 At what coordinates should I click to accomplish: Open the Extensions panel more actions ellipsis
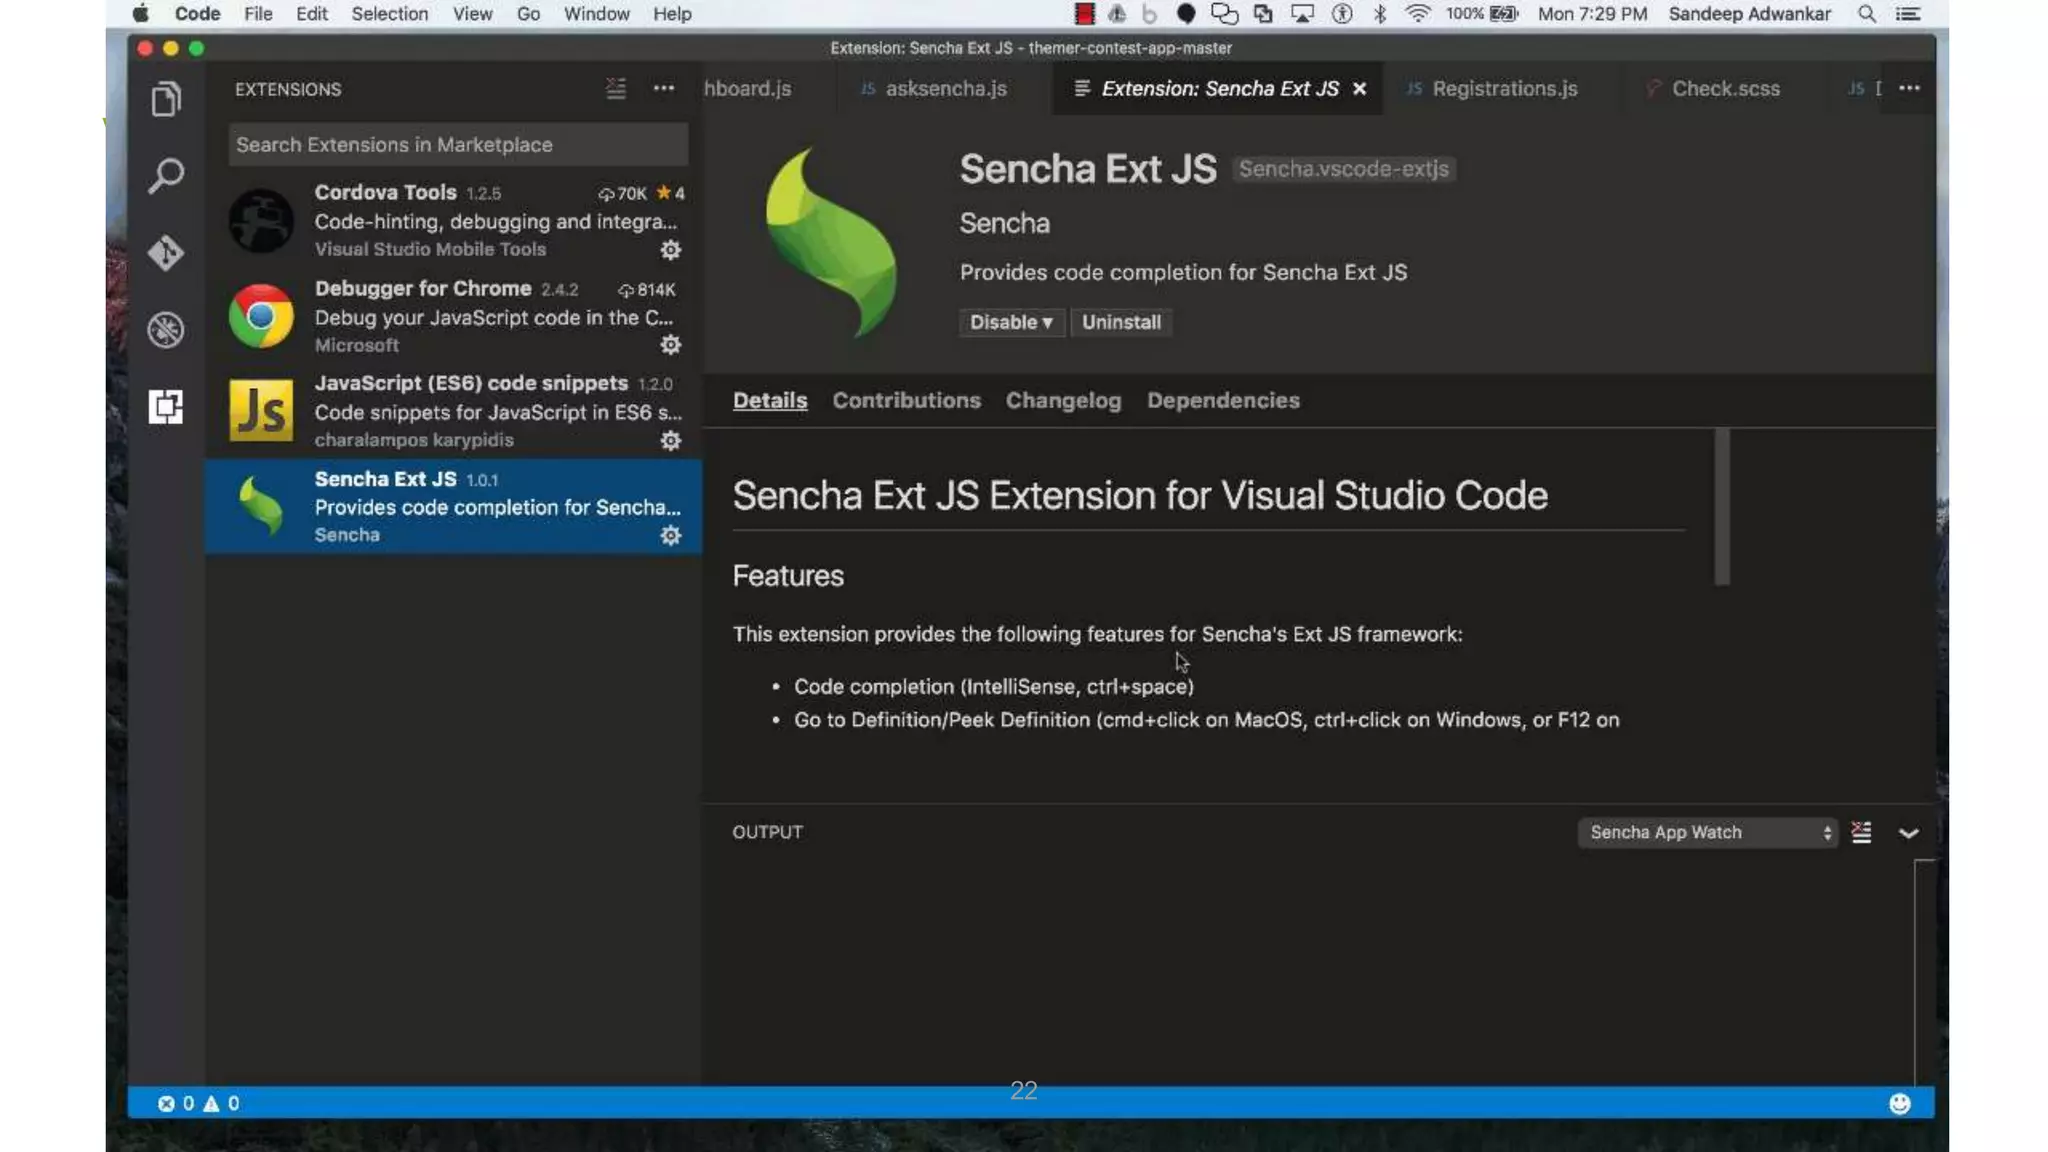click(x=664, y=89)
